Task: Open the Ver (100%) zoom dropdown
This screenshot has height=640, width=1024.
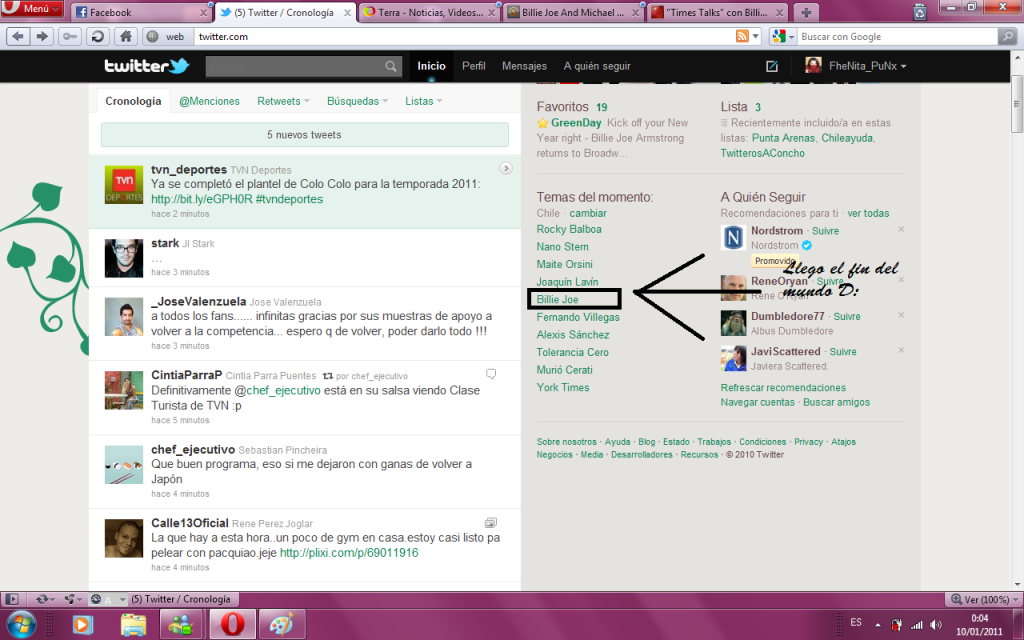Action: (x=982, y=599)
